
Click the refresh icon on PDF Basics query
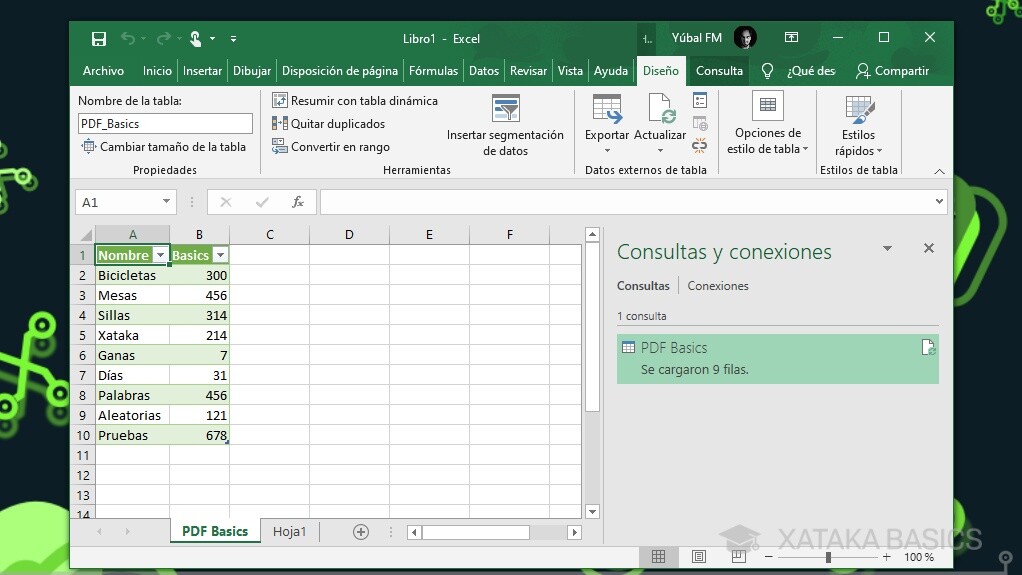tap(928, 347)
